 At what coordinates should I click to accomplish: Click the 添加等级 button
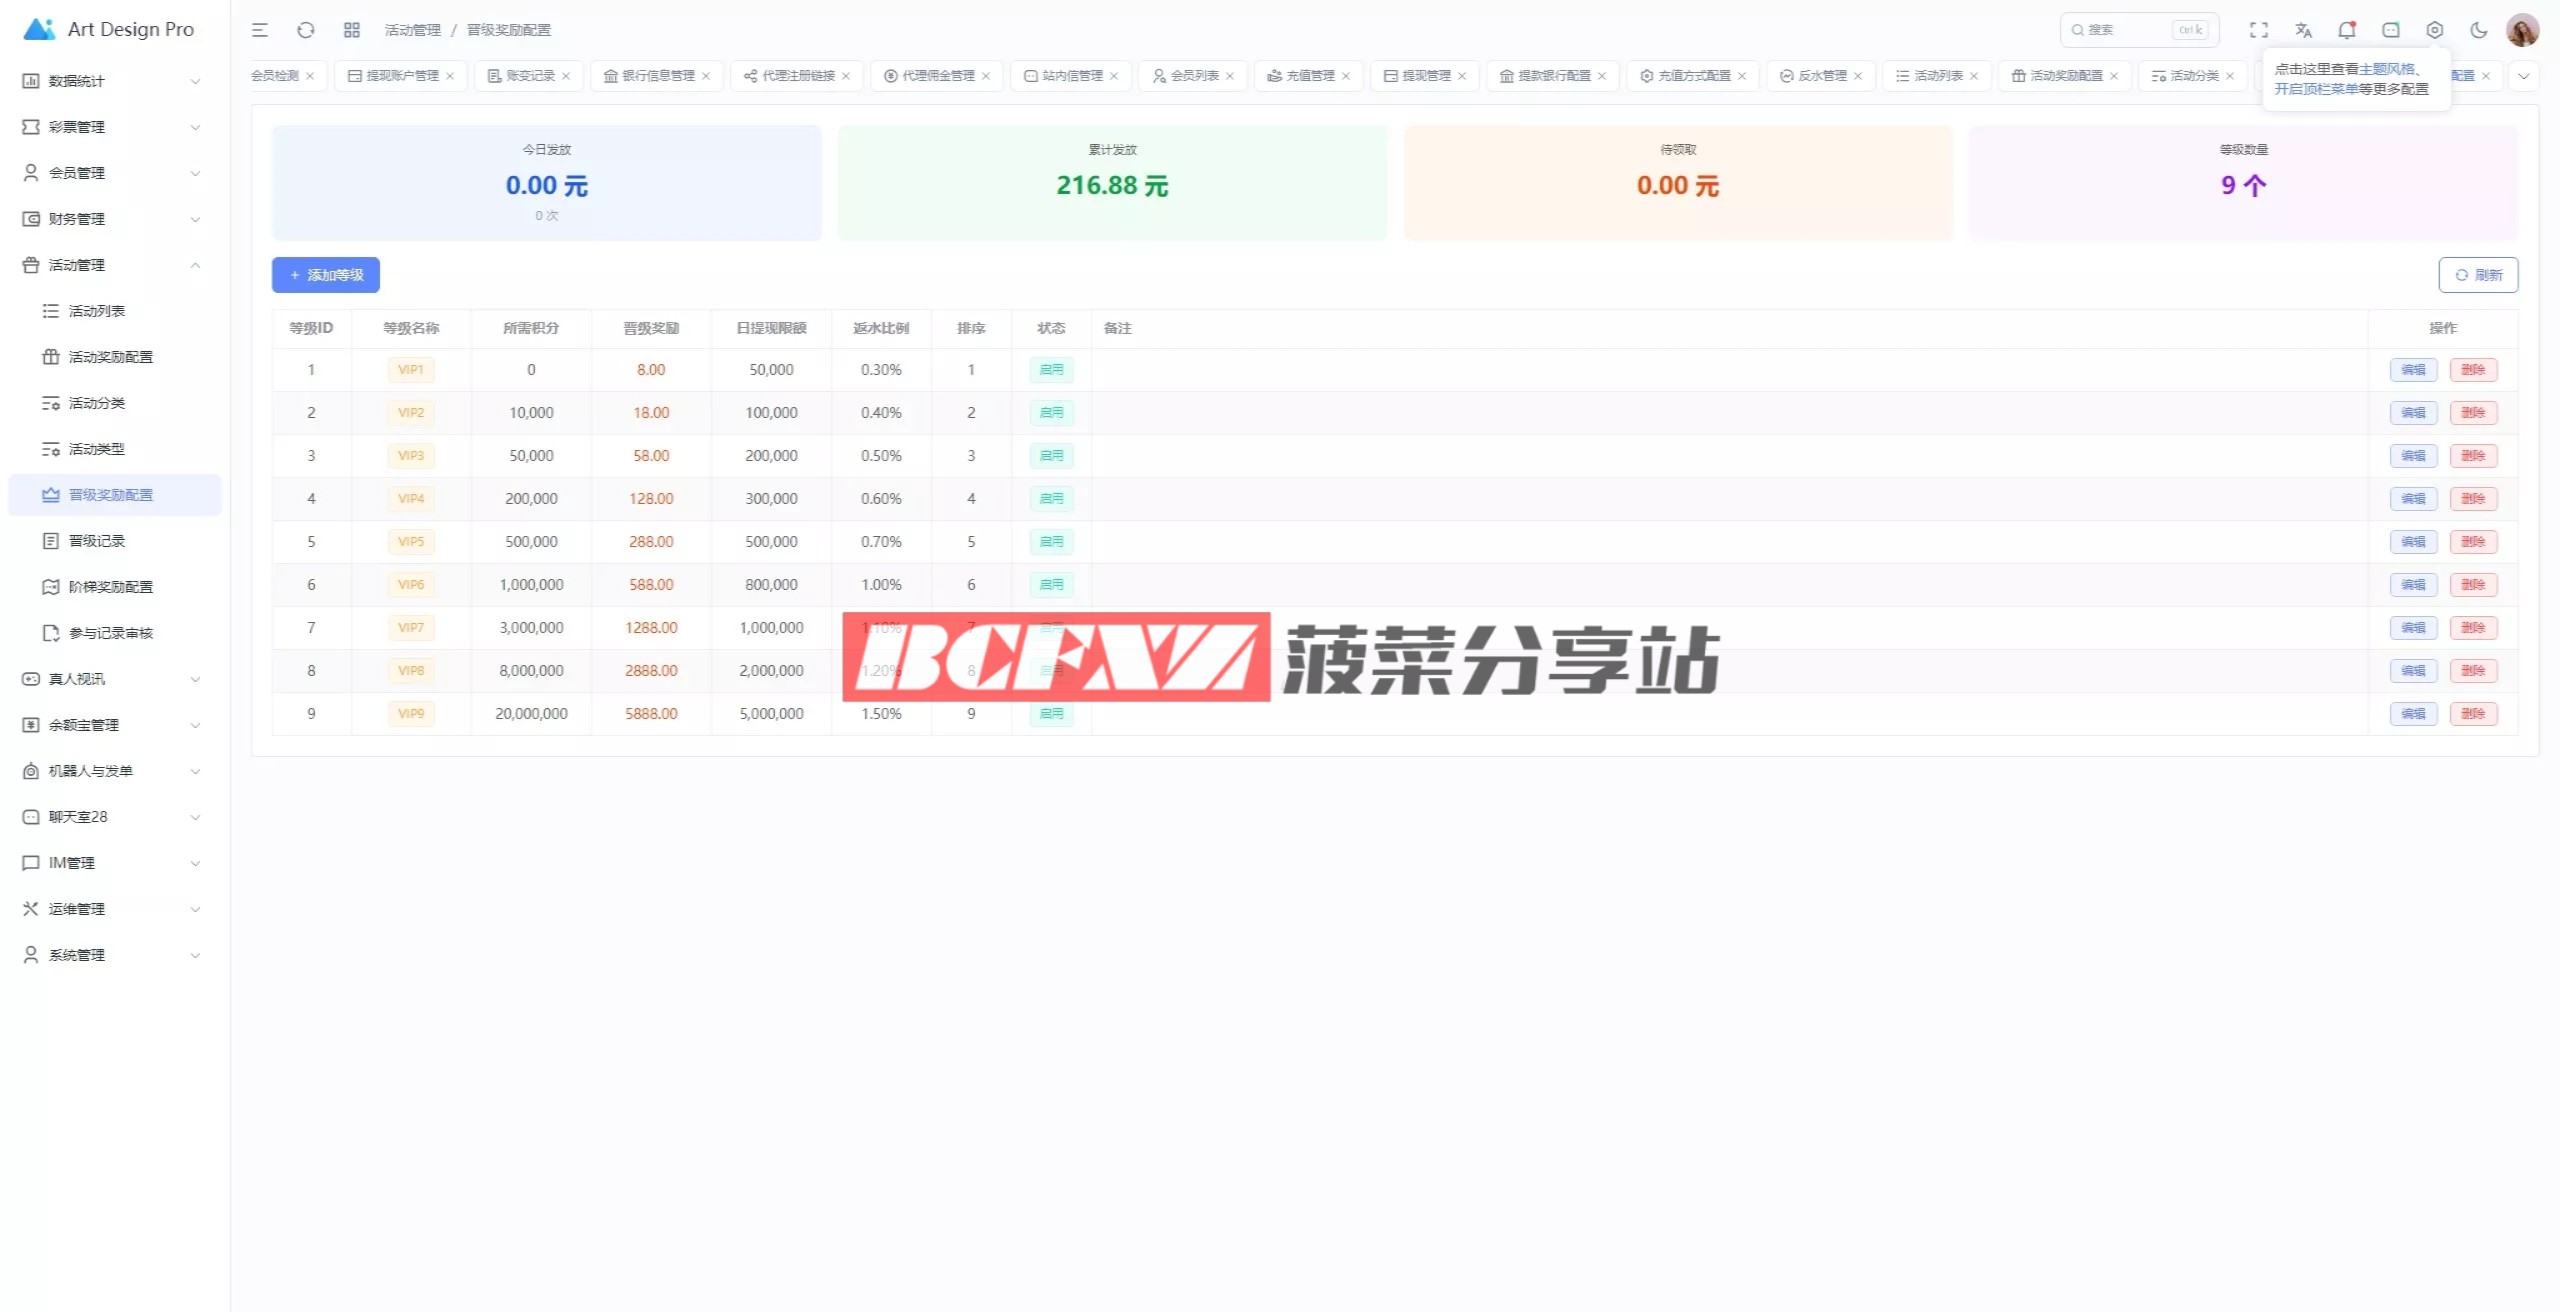pos(326,275)
